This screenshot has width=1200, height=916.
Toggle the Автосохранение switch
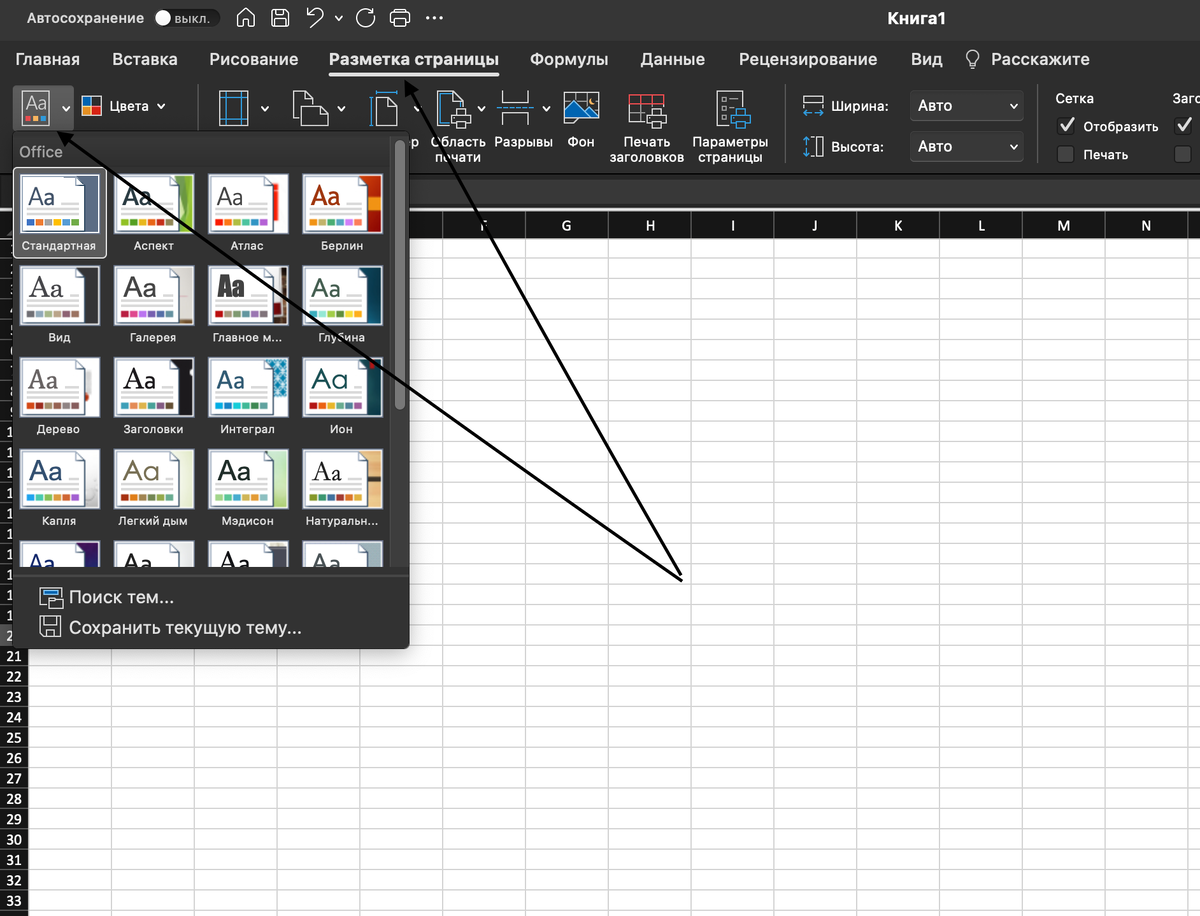[186, 19]
